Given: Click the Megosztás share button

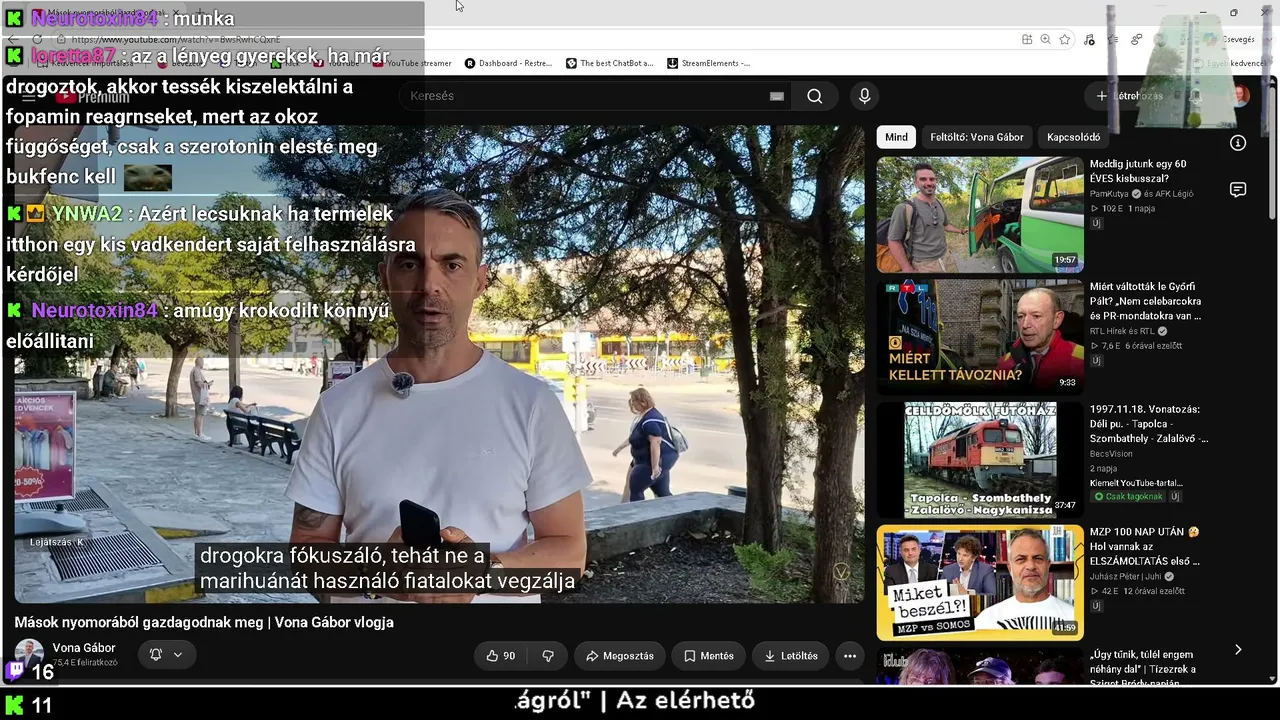Looking at the screenshot, I should click(x=620, y=656).
